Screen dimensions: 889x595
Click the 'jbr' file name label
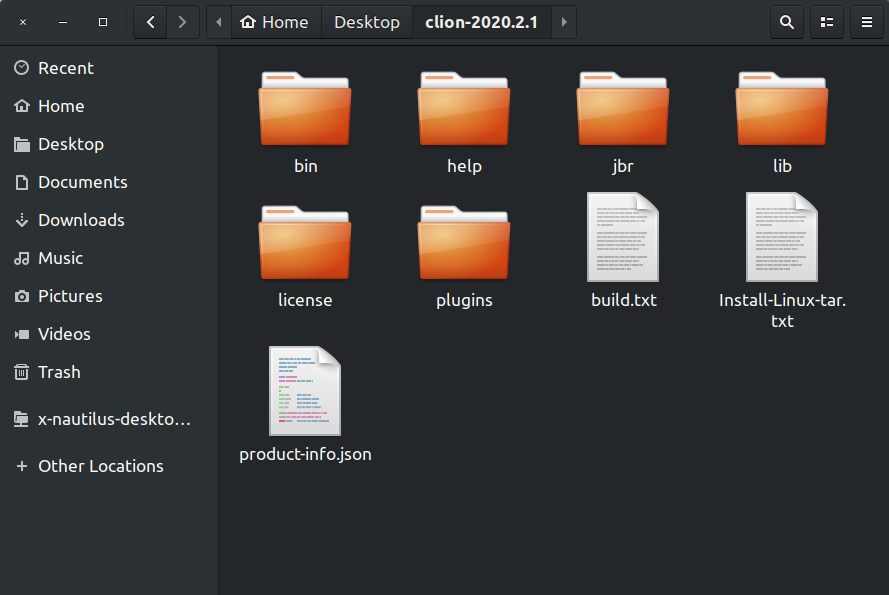click(x=623, y=166)
